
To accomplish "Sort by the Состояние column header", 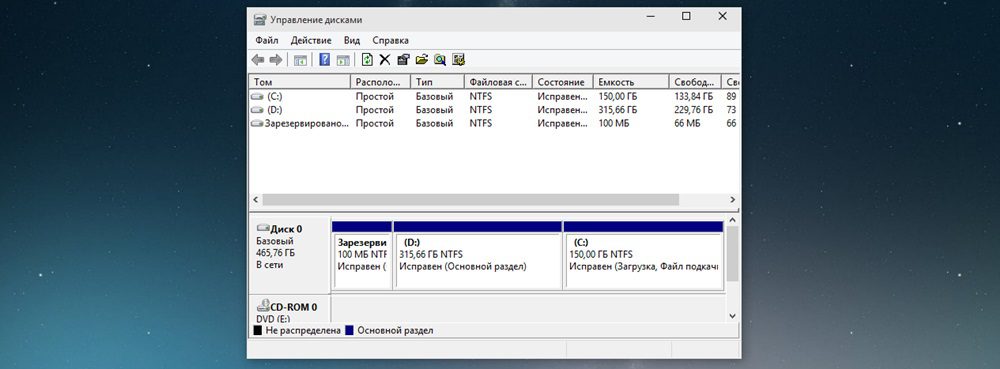I will point(562,82).
